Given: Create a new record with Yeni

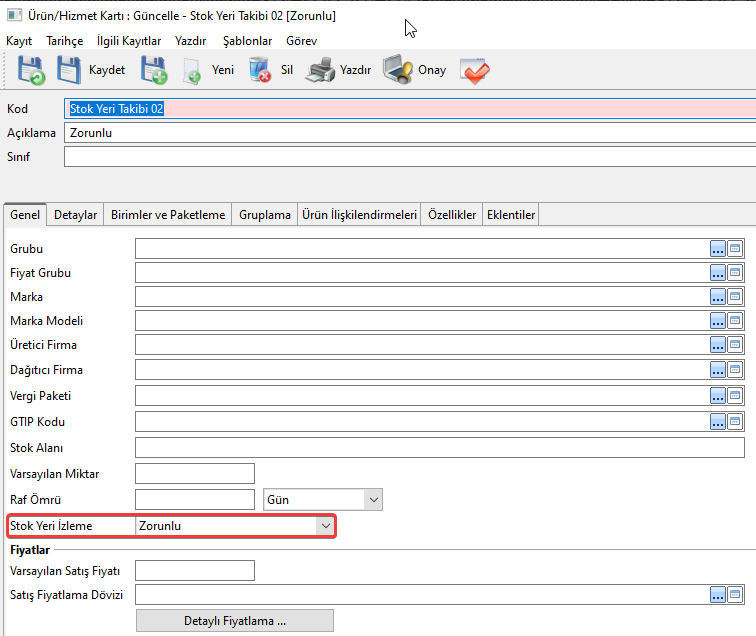Looking at the screenshot, I should 208,70.
